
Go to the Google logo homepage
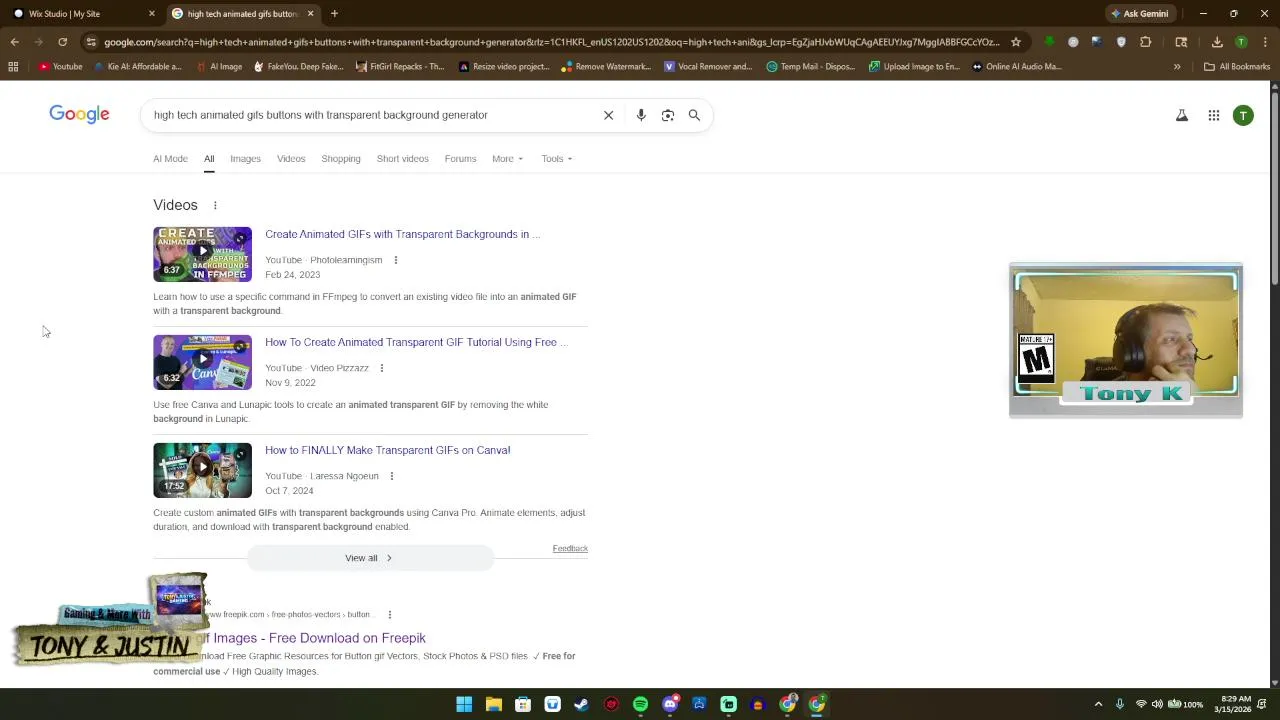tap(79, 114)
